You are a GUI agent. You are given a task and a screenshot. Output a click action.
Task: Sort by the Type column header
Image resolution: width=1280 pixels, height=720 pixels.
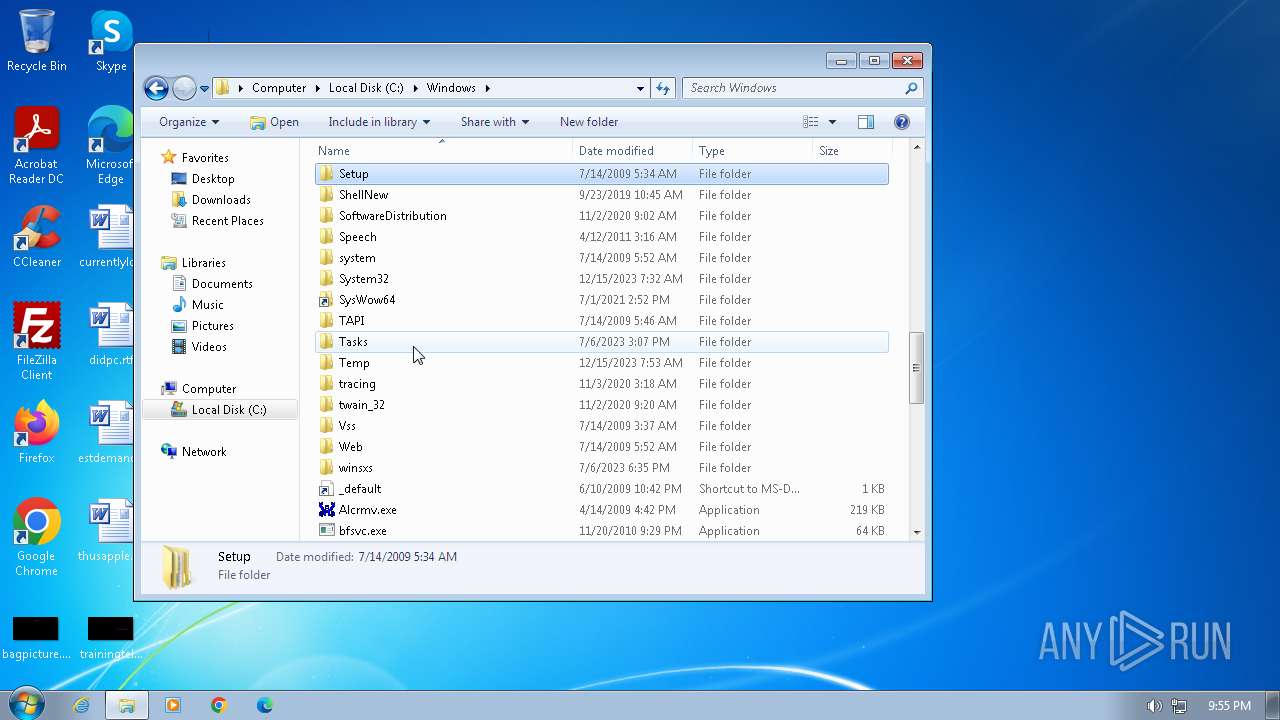tap(754, 151)
